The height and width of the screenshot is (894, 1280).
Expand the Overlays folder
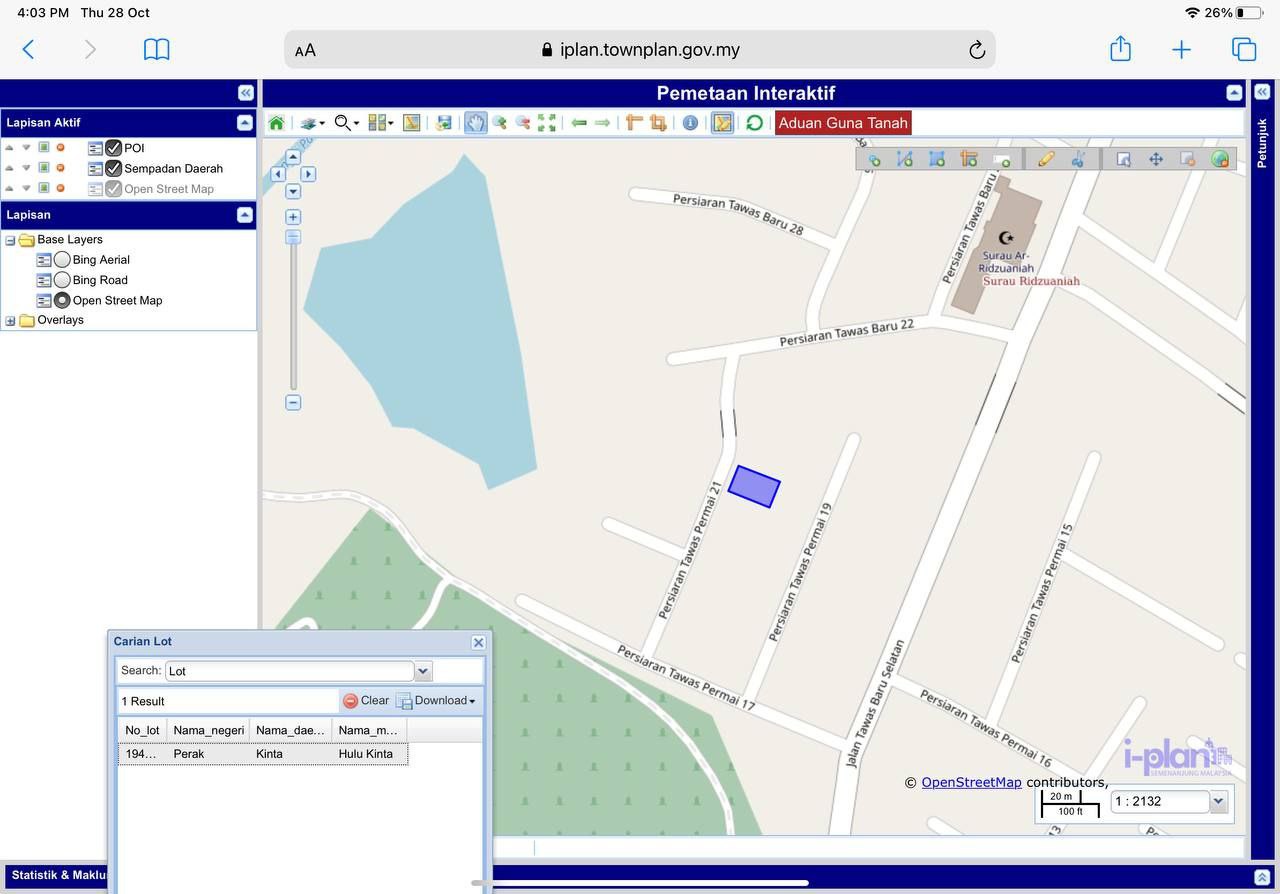(10, 321)
